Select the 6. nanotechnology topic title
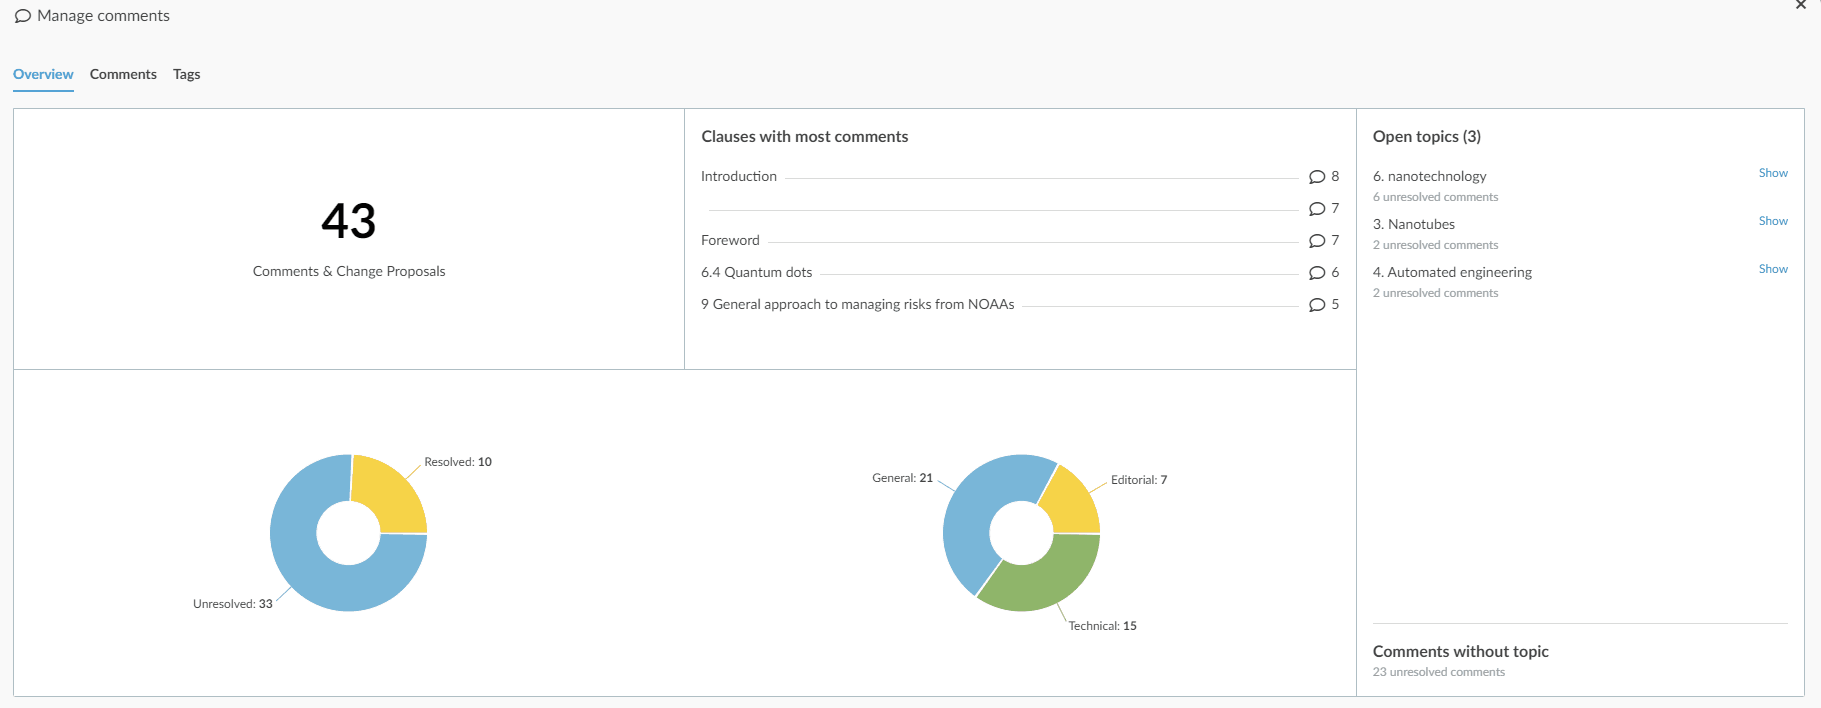 [x=1430, y=176]
